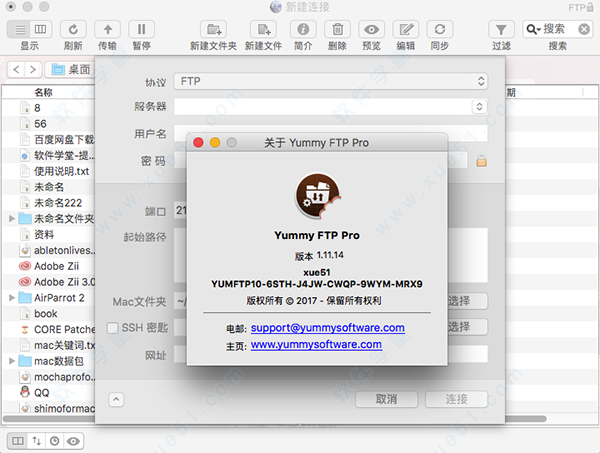Select the 未命名222 file

tap(58, 203)
